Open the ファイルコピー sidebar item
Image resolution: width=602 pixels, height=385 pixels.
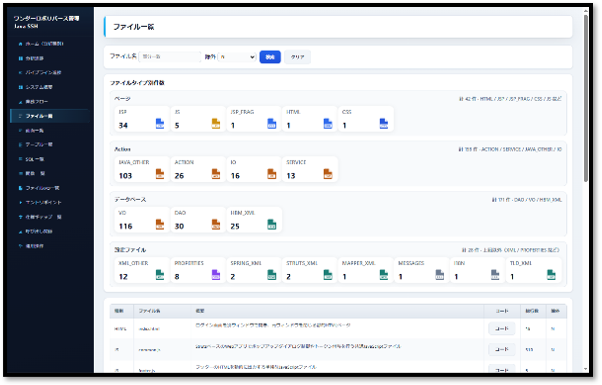[50, 188]
